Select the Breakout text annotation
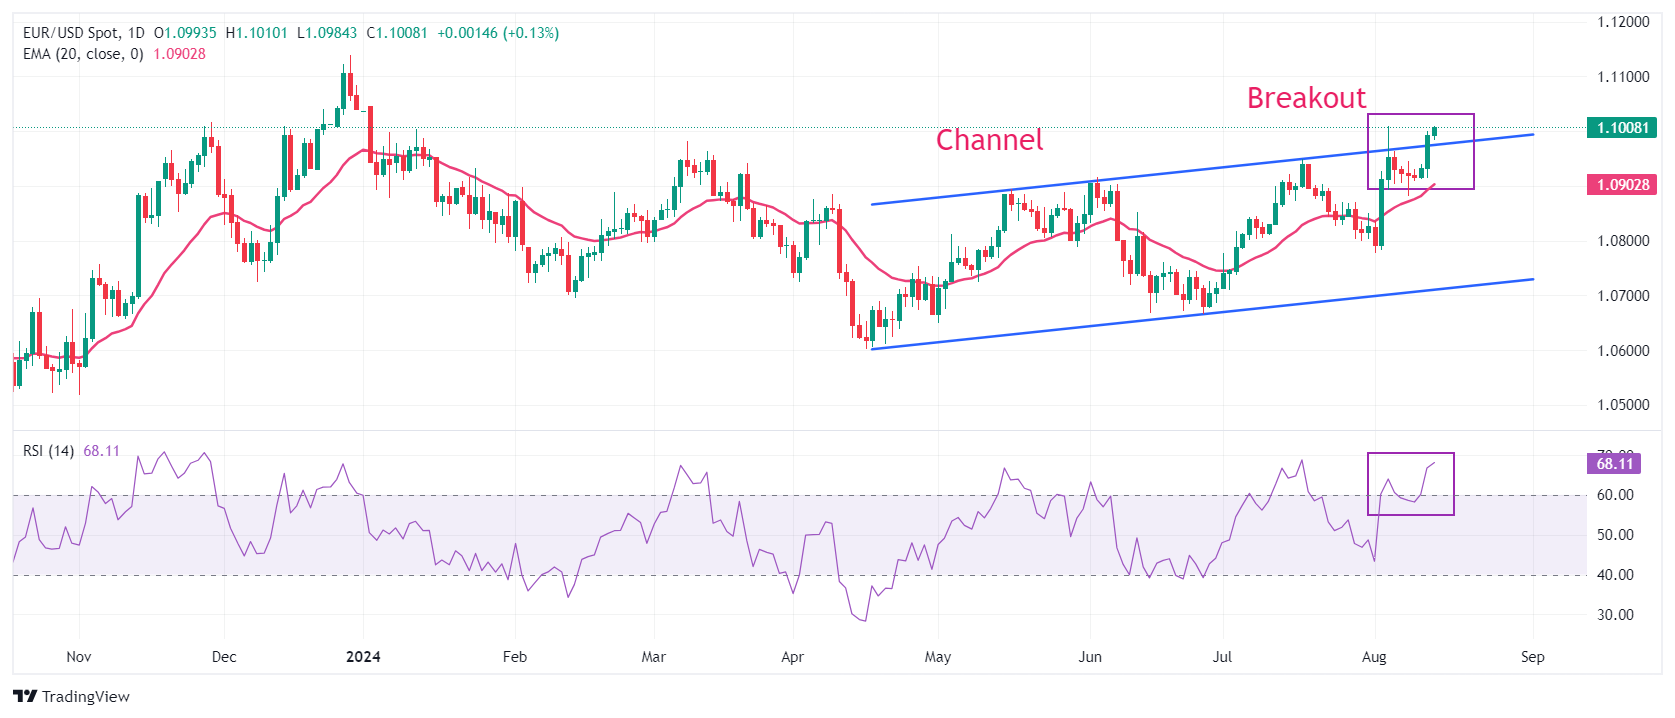The width and height of the screenshot is (1675, 718). (x=1305, y=98)
